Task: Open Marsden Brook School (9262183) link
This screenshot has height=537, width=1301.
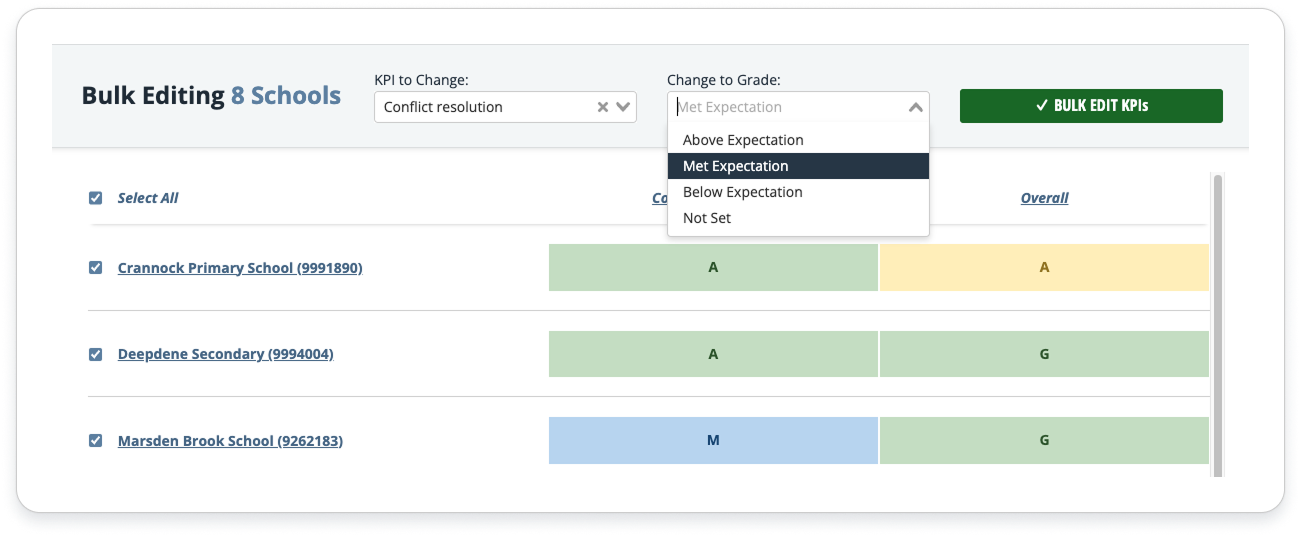Action: click(x=230, y=440)
